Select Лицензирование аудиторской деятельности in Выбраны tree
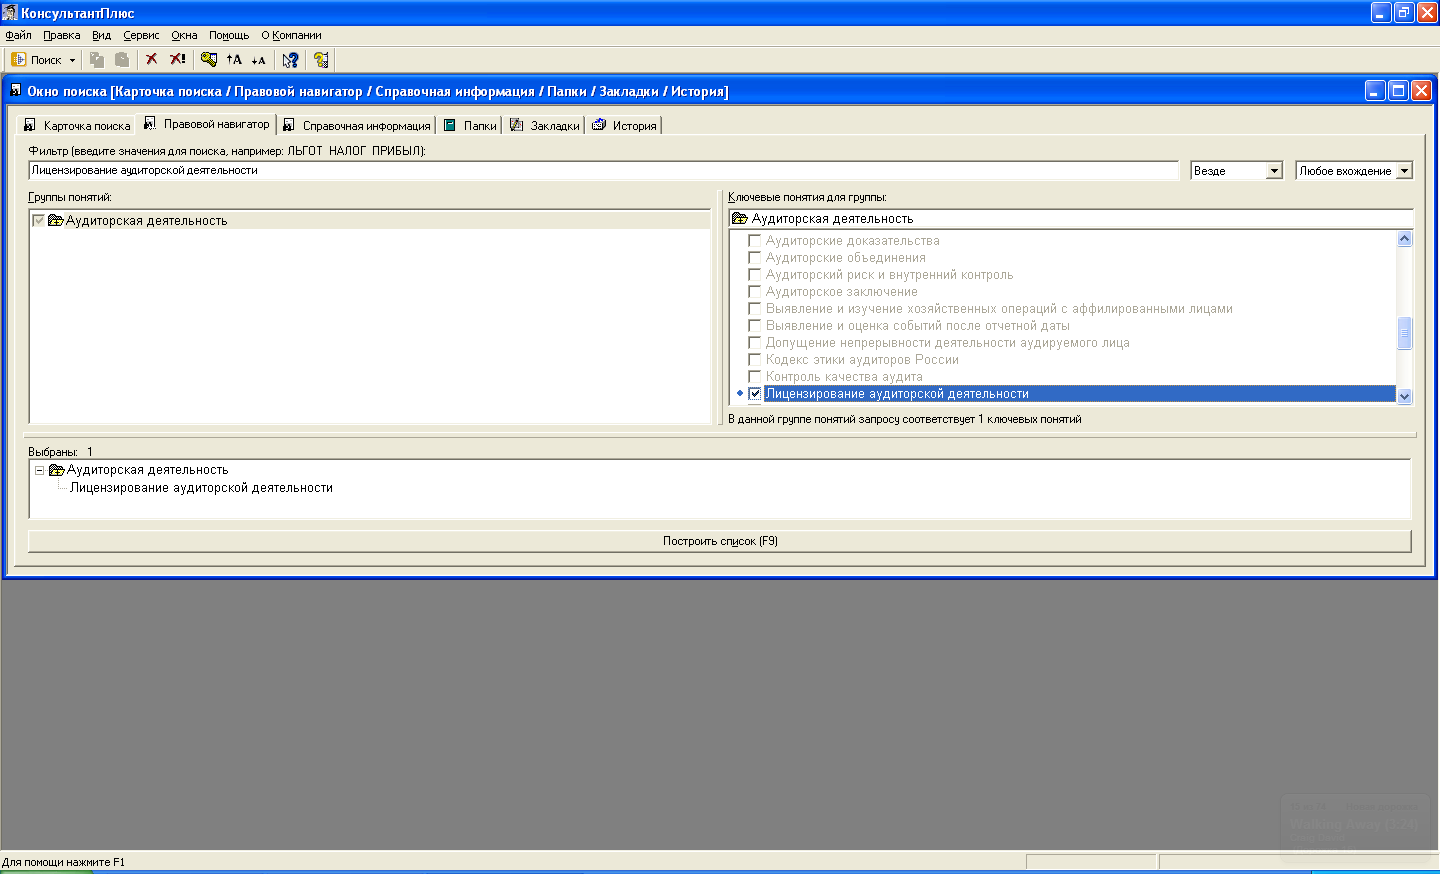 coord(201,488)
